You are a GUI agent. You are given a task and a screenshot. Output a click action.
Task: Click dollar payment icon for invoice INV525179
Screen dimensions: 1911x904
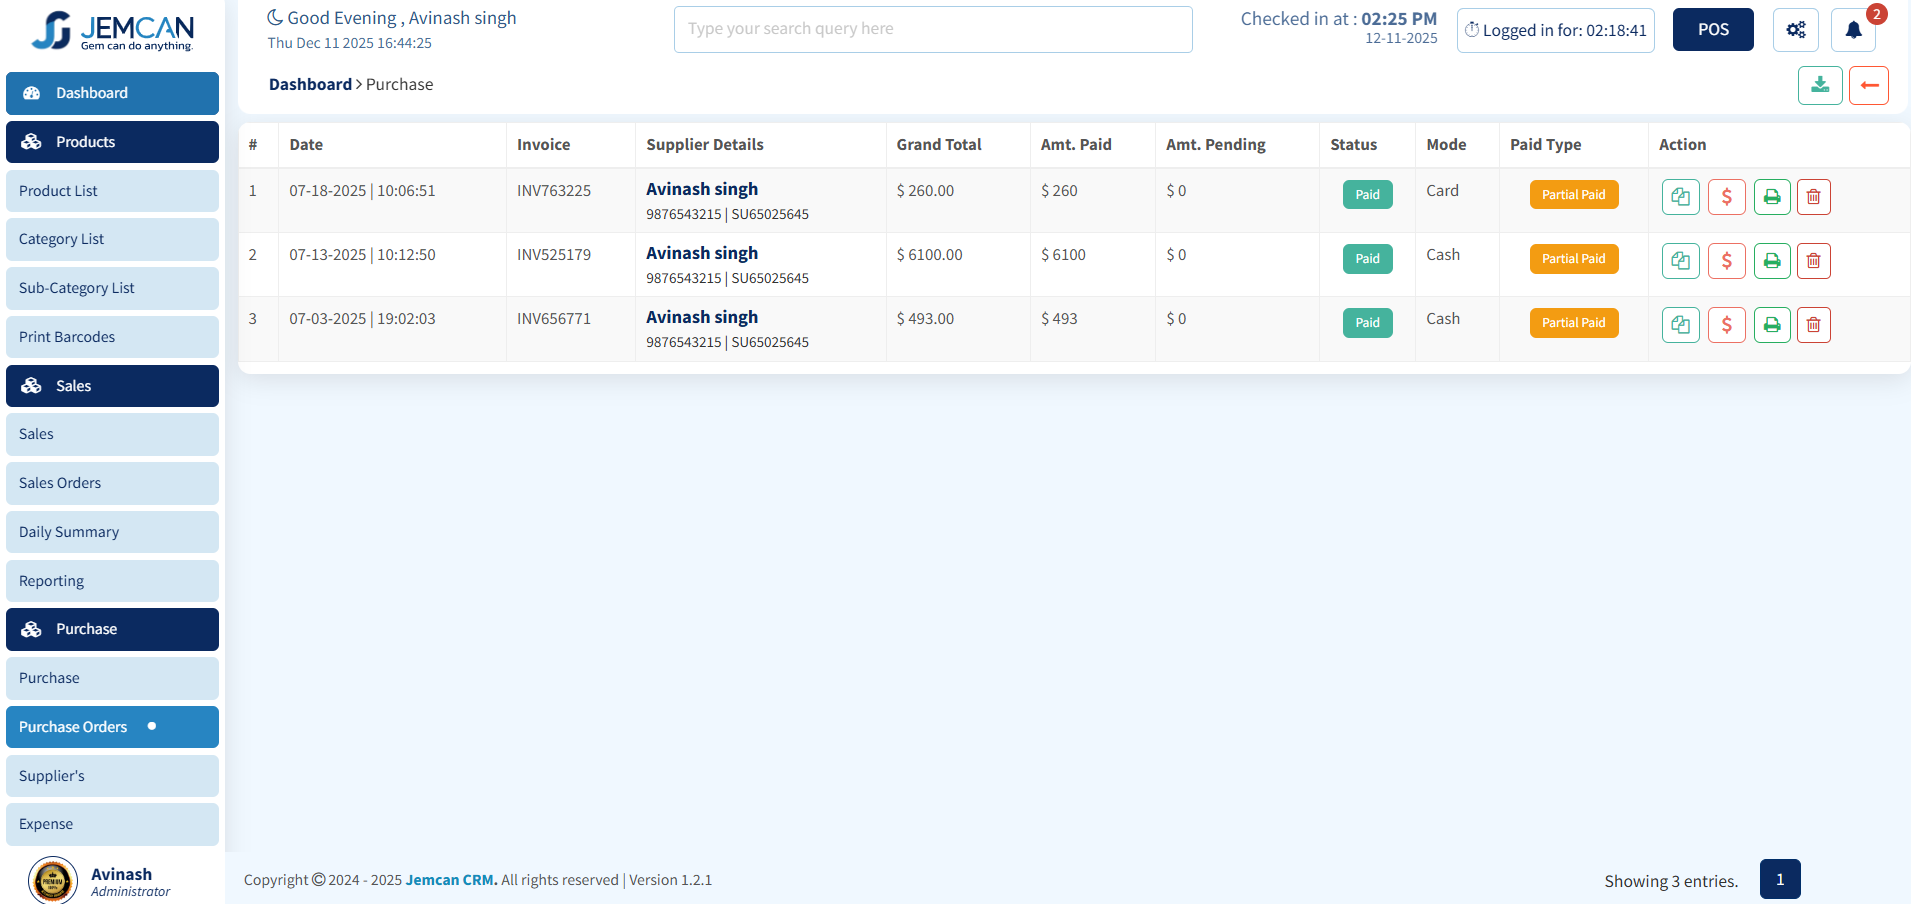coord(1726,261)
